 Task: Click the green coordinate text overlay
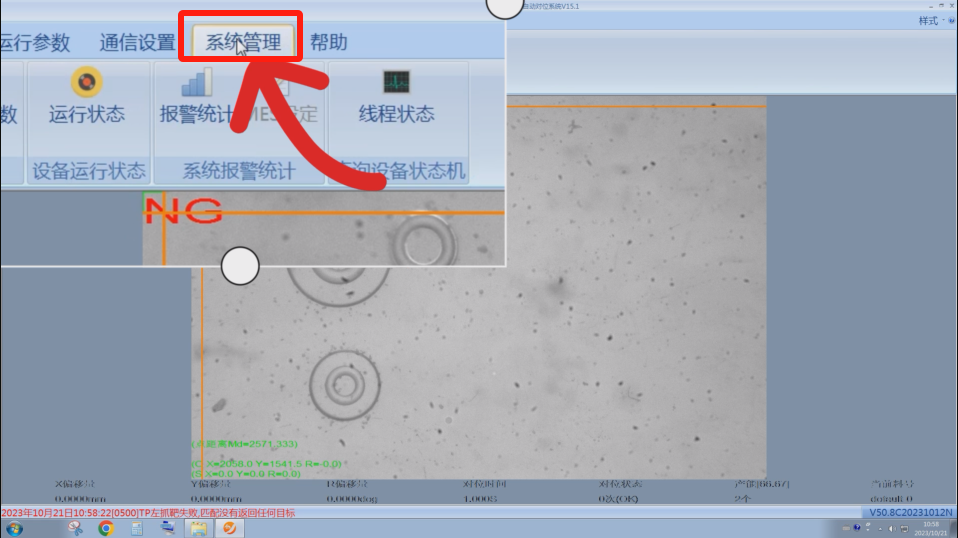(268, 464)
